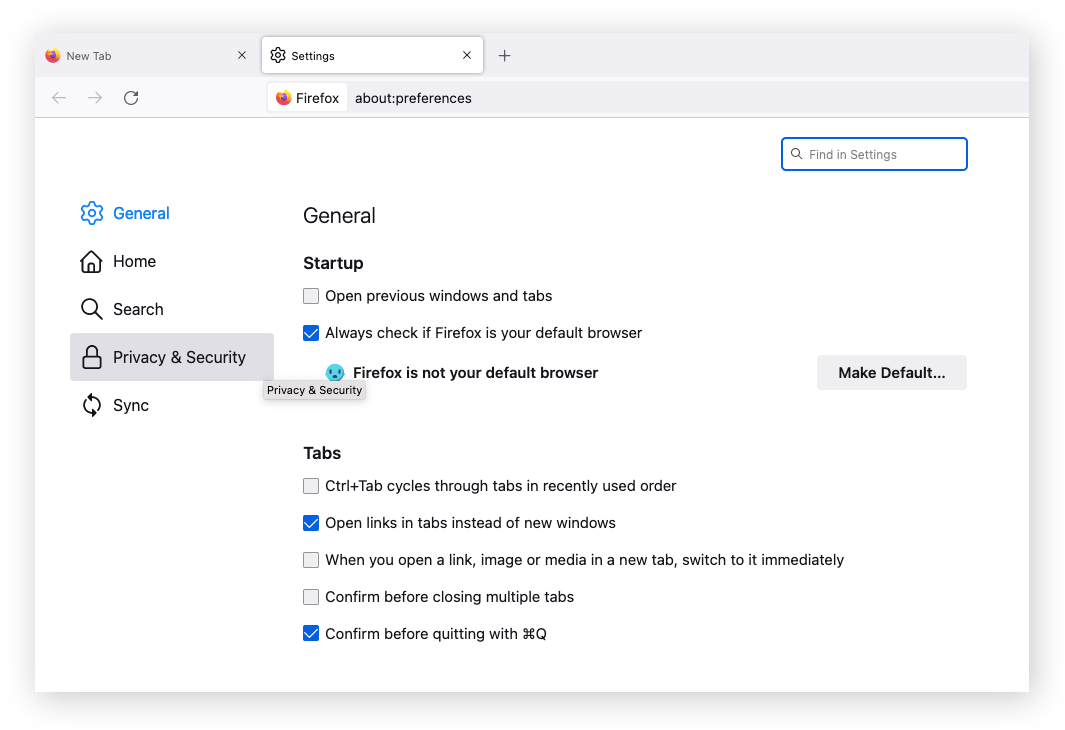The width and height of the screenshot is (1065, 730).
Task: Disable Always check if Firefox is your default browser
Action: click(x=311, y=332)
